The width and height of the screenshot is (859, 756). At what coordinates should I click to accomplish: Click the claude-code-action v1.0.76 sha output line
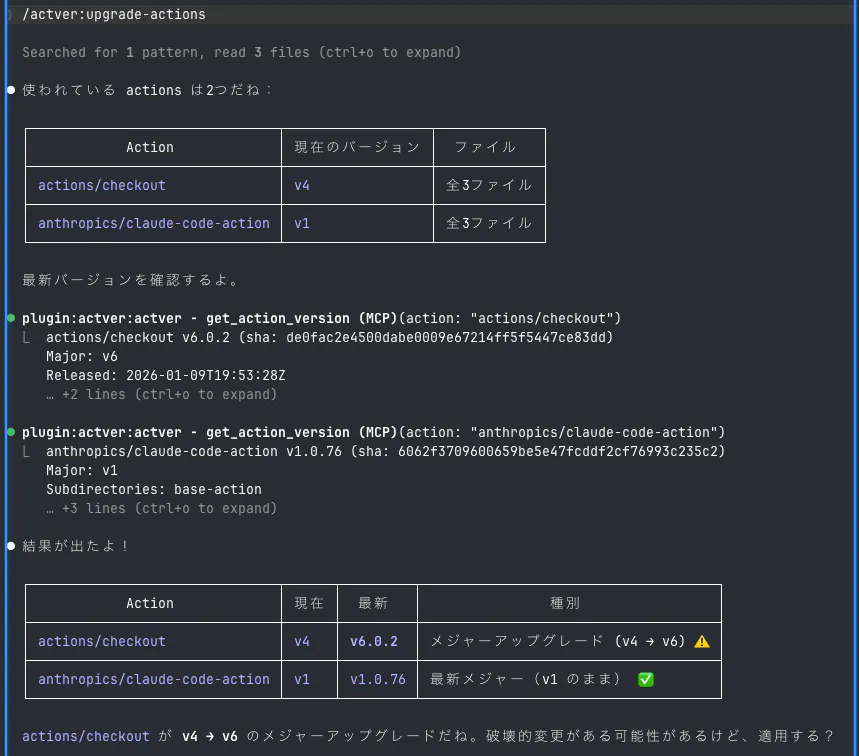click(x=386, y=451)
